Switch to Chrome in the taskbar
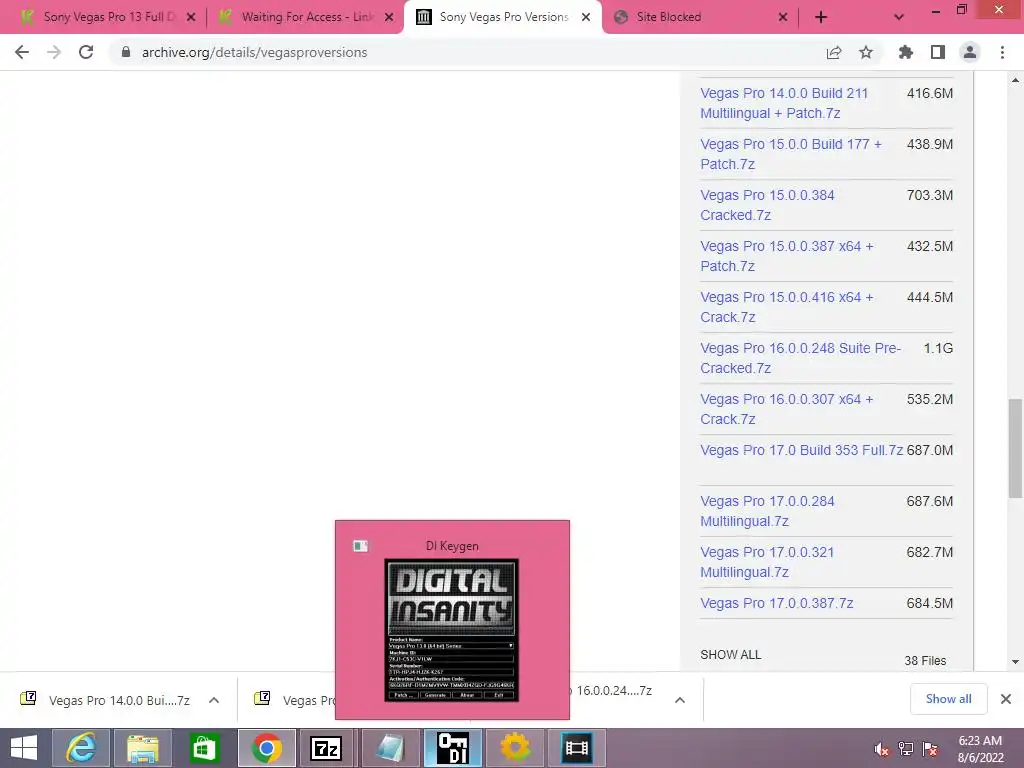 266,748
